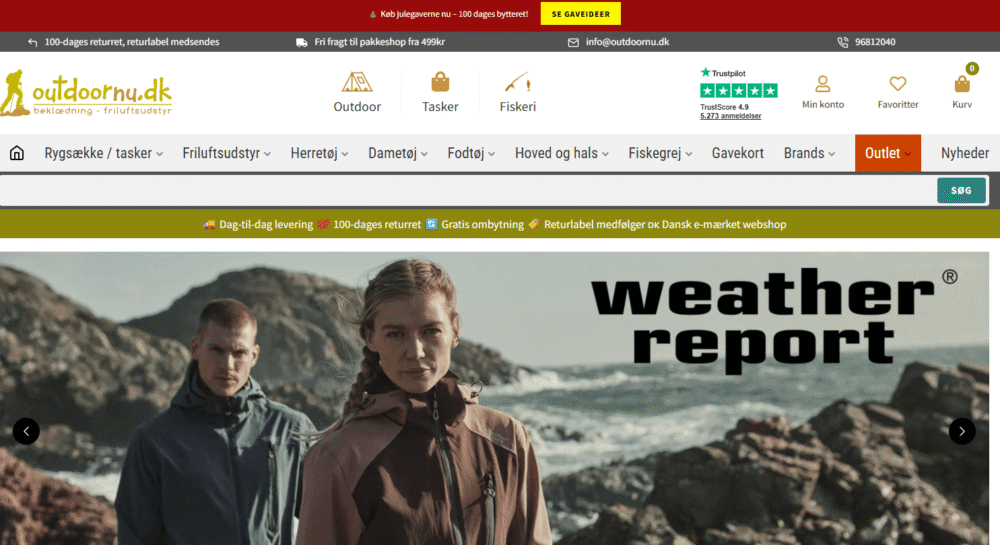Go to next slide with right arrow

pyautogui.click(x=961, y=431)
